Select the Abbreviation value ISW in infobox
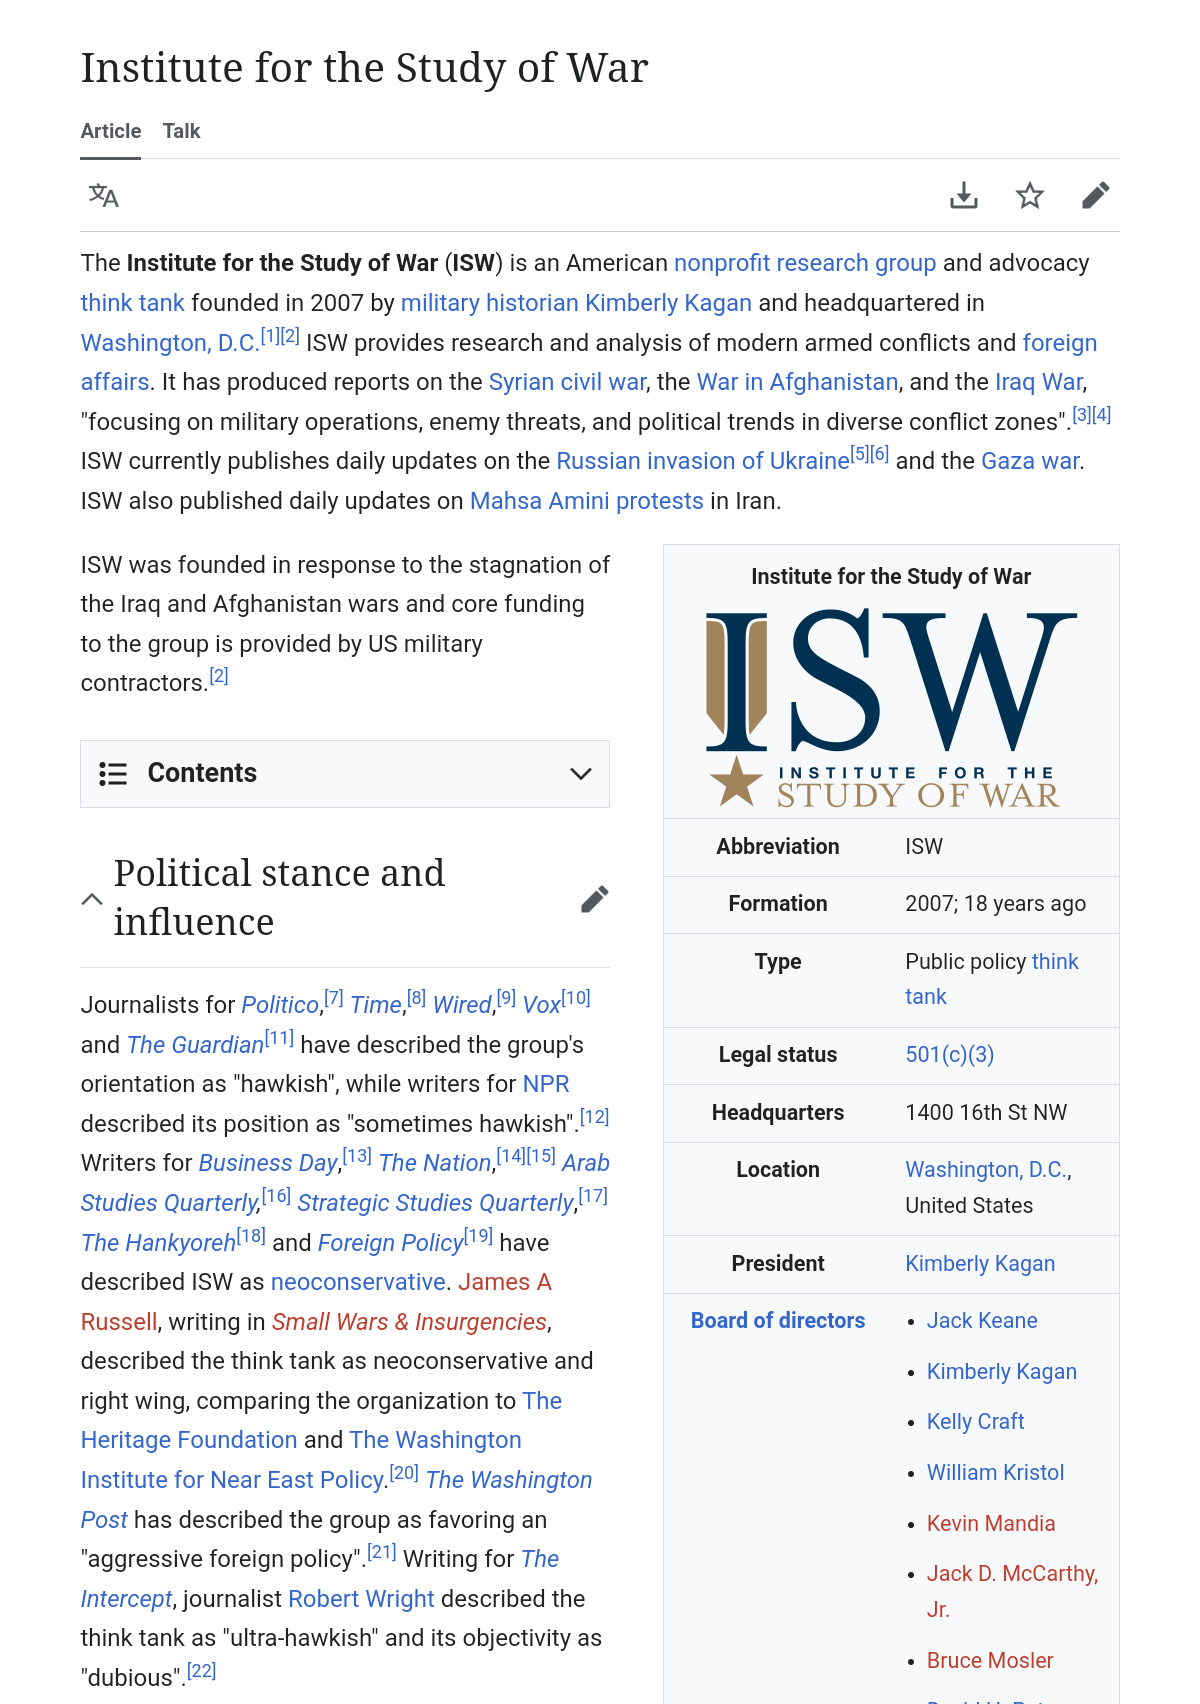1200x1704 pixels. pos(924,847)
